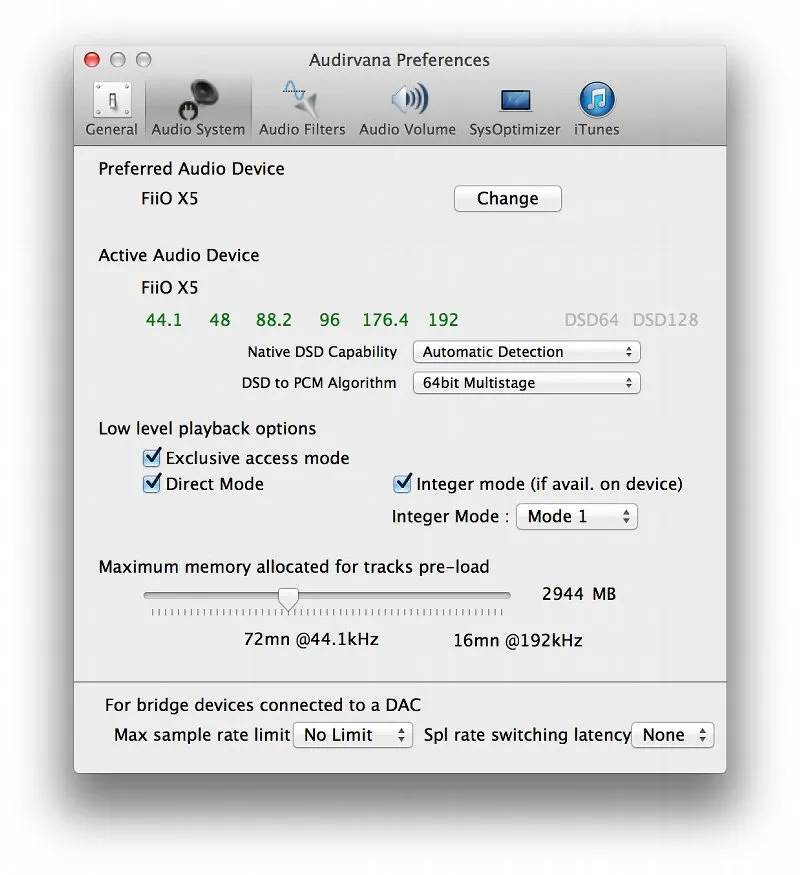
Task: Open the SysOptimizer pane
Action: (514, 109)
